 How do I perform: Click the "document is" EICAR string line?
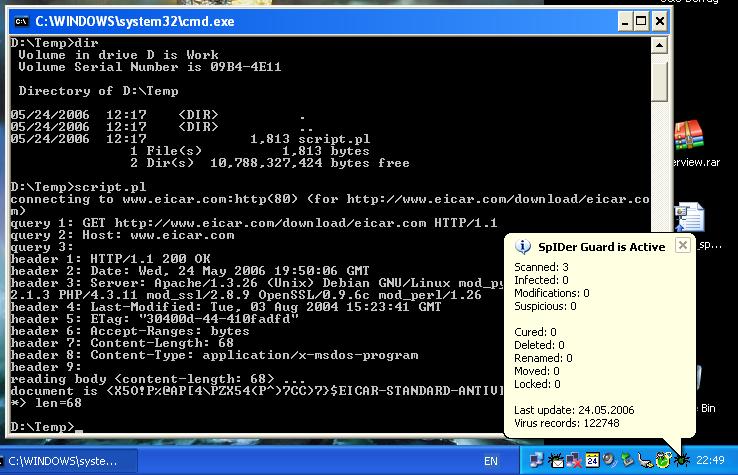pyautogui.click(x=257, y=391)
